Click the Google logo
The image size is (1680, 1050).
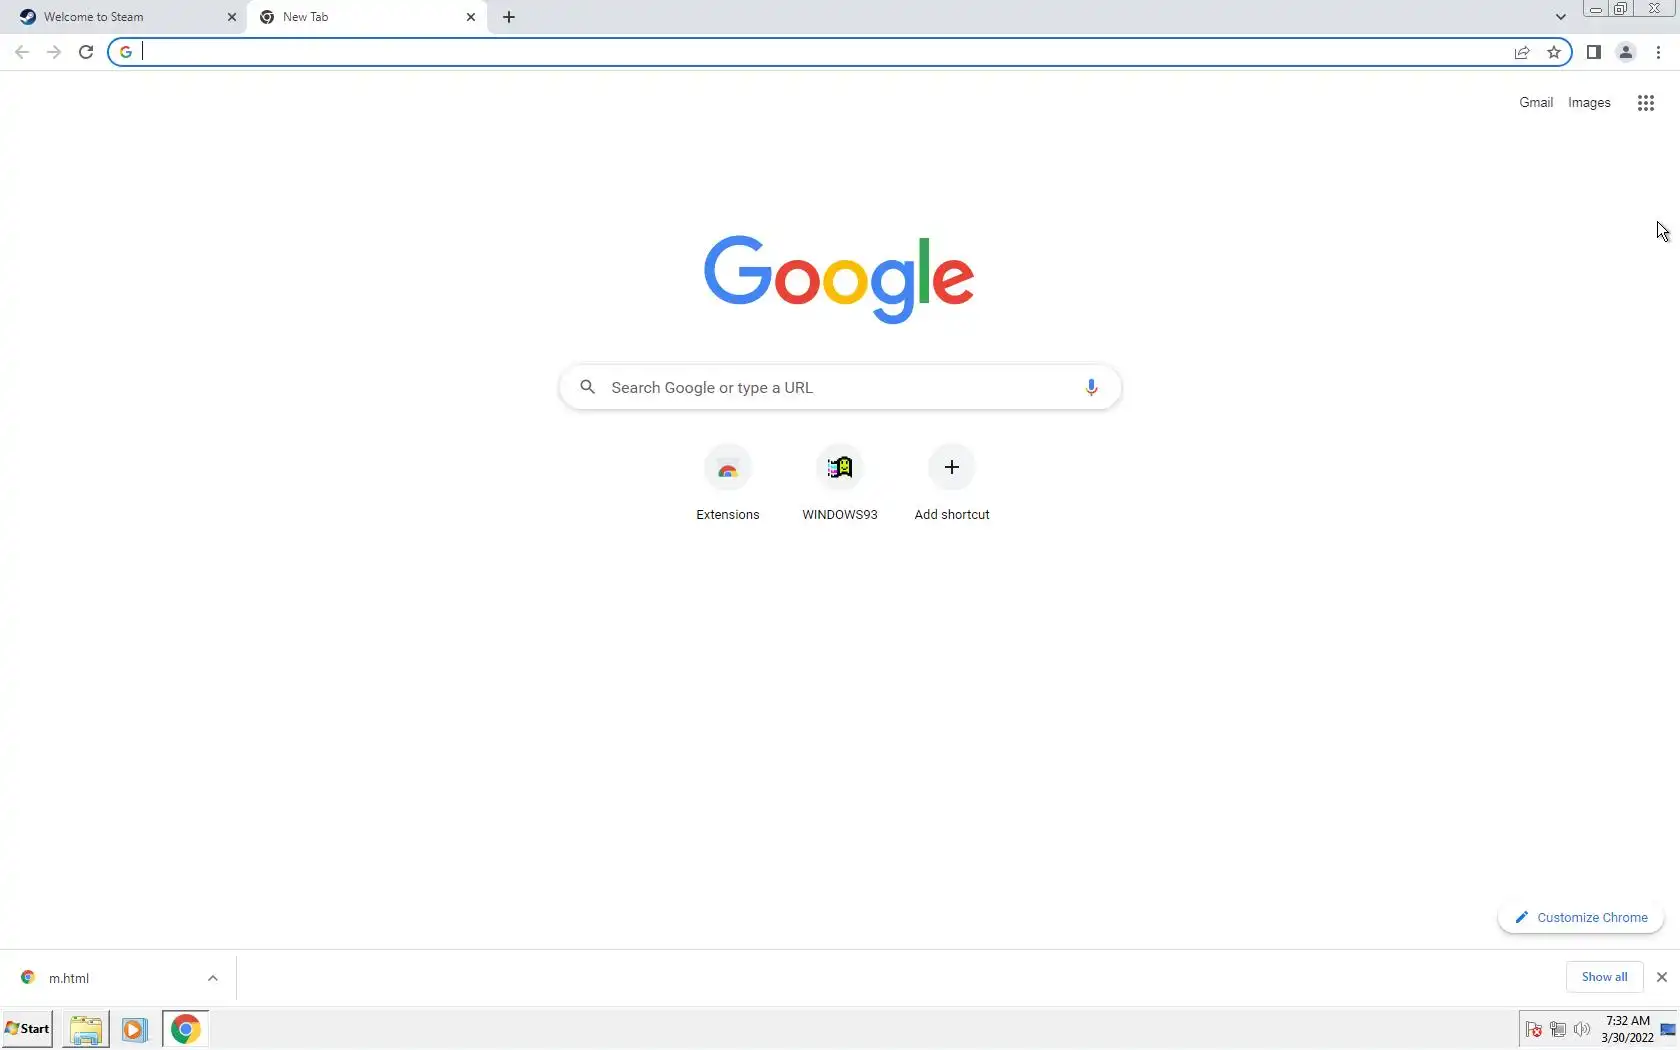(x=839, y=279)
